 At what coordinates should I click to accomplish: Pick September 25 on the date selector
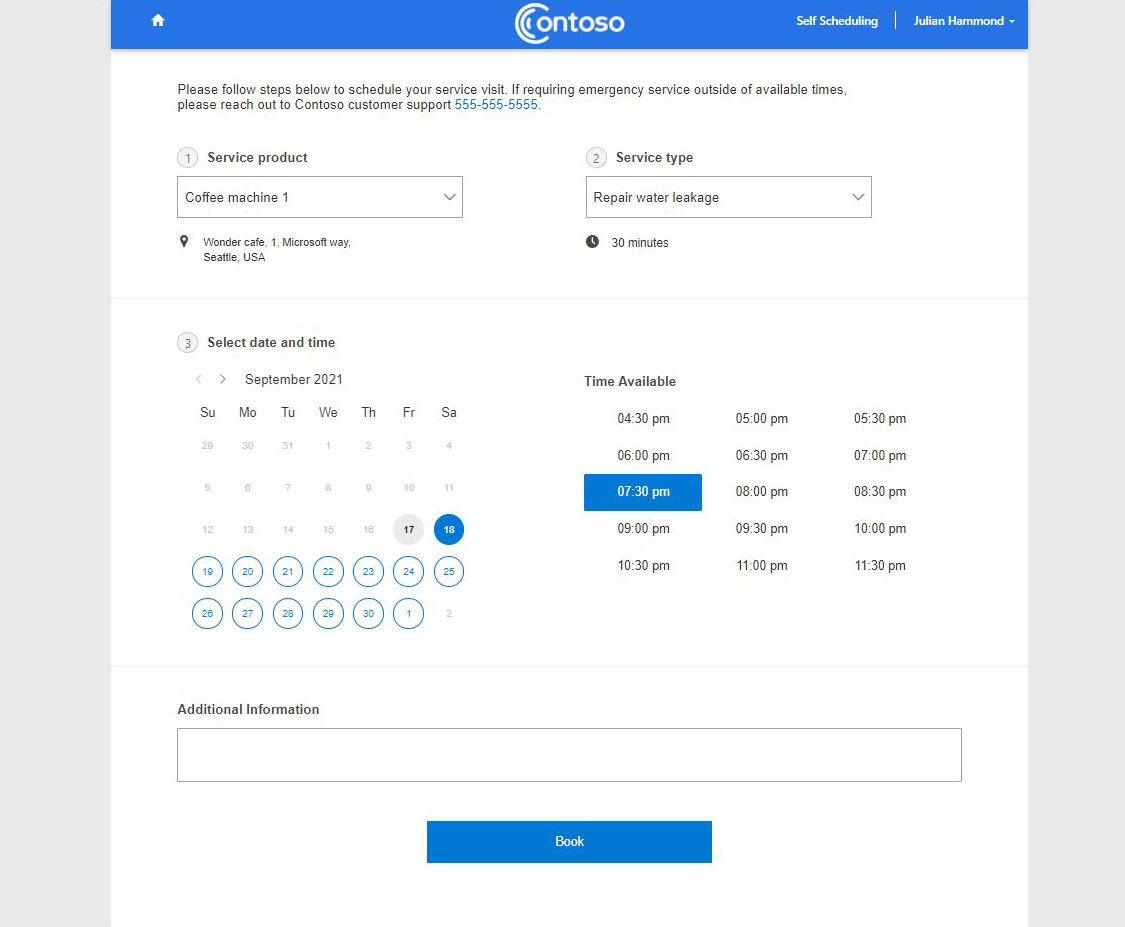[x=448, y=571]
